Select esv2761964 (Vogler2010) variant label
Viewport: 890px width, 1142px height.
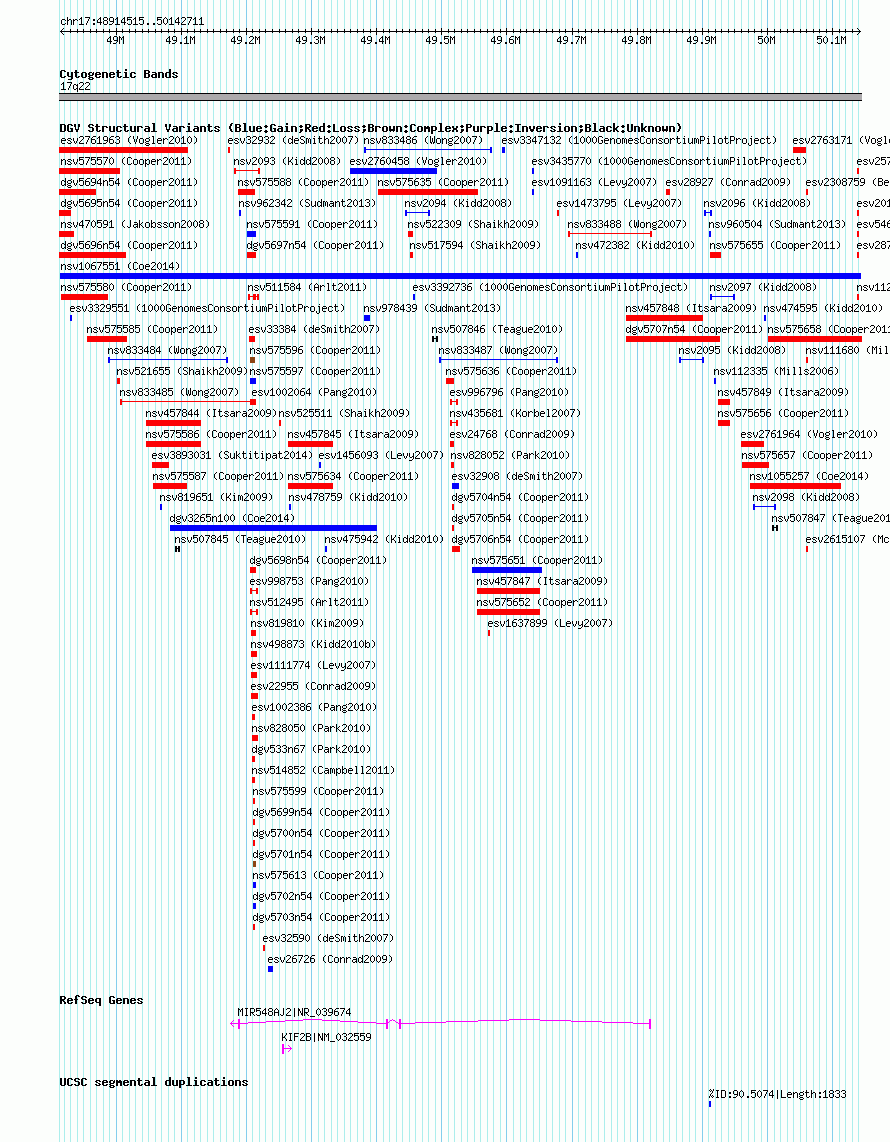809,434
